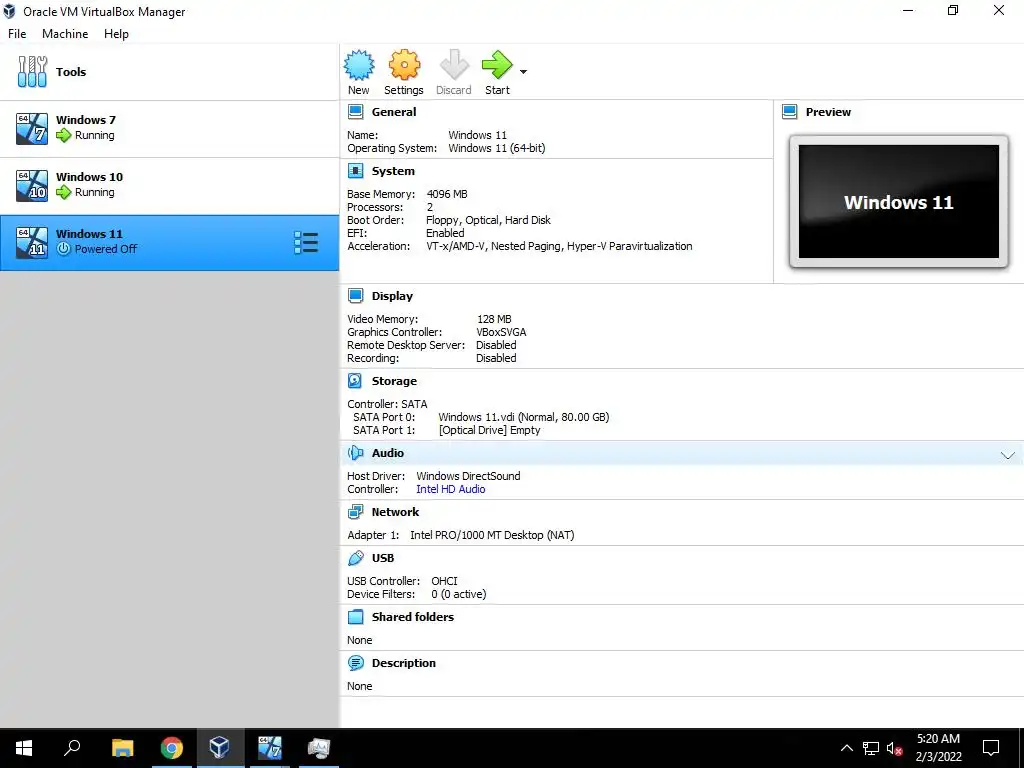Viewport: 1024px width, 768px height.
Task: Click the Shared folders section icon
Action: pyautogui.click(x=356, y=617)
